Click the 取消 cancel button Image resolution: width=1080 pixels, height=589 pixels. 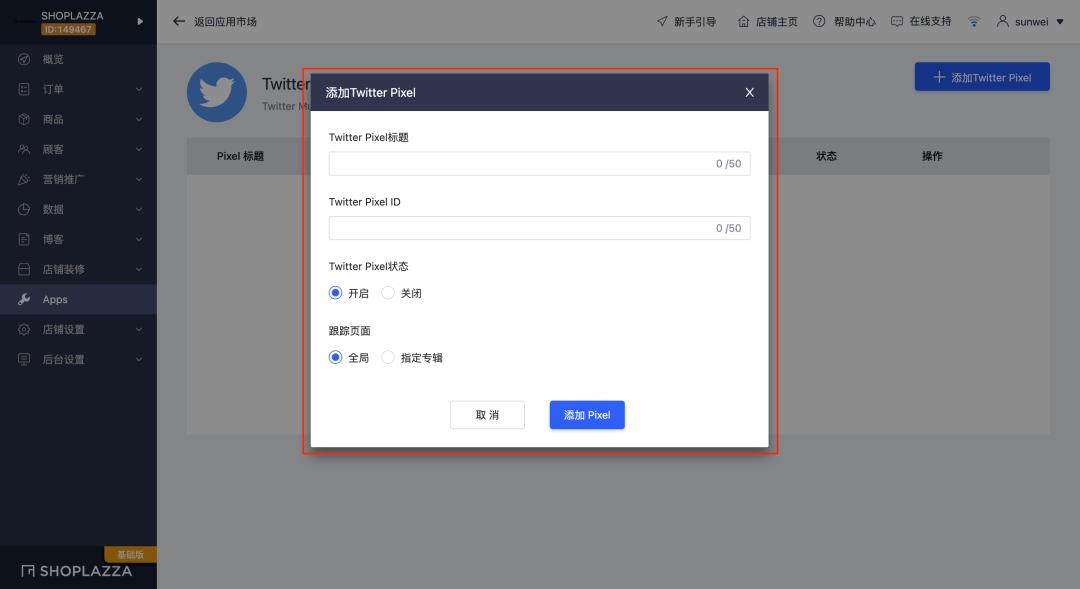coord(487,414)
